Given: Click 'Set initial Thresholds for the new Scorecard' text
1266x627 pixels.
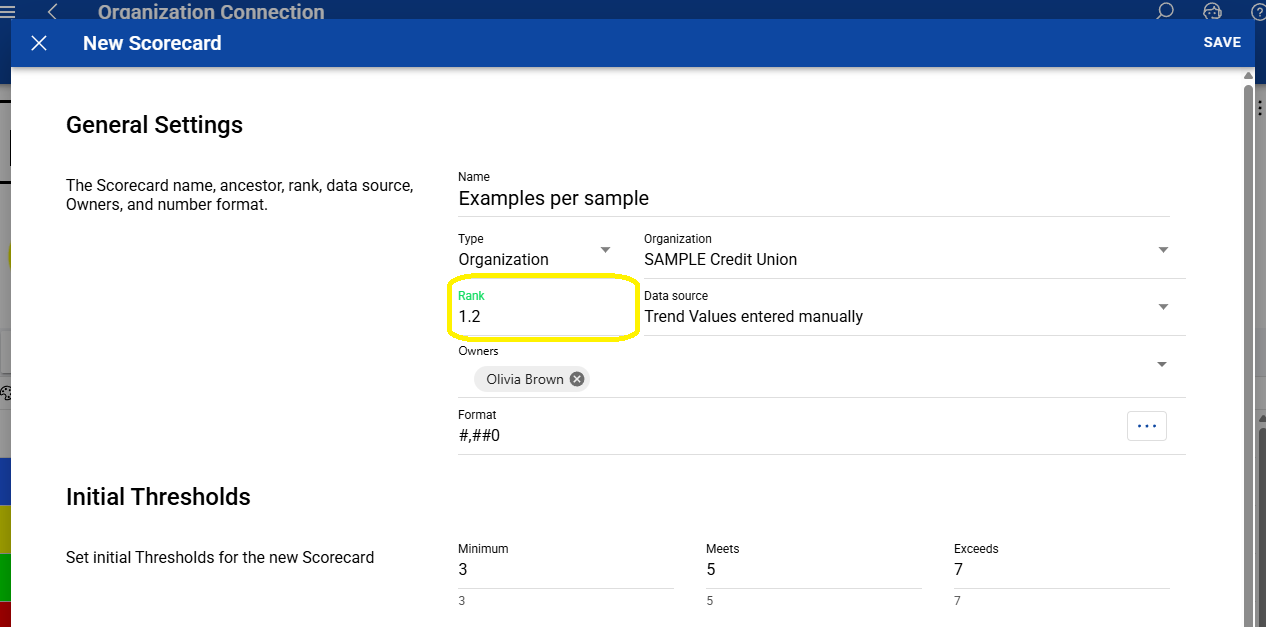Looking at the screenshot, I should [x=220, y=557].
